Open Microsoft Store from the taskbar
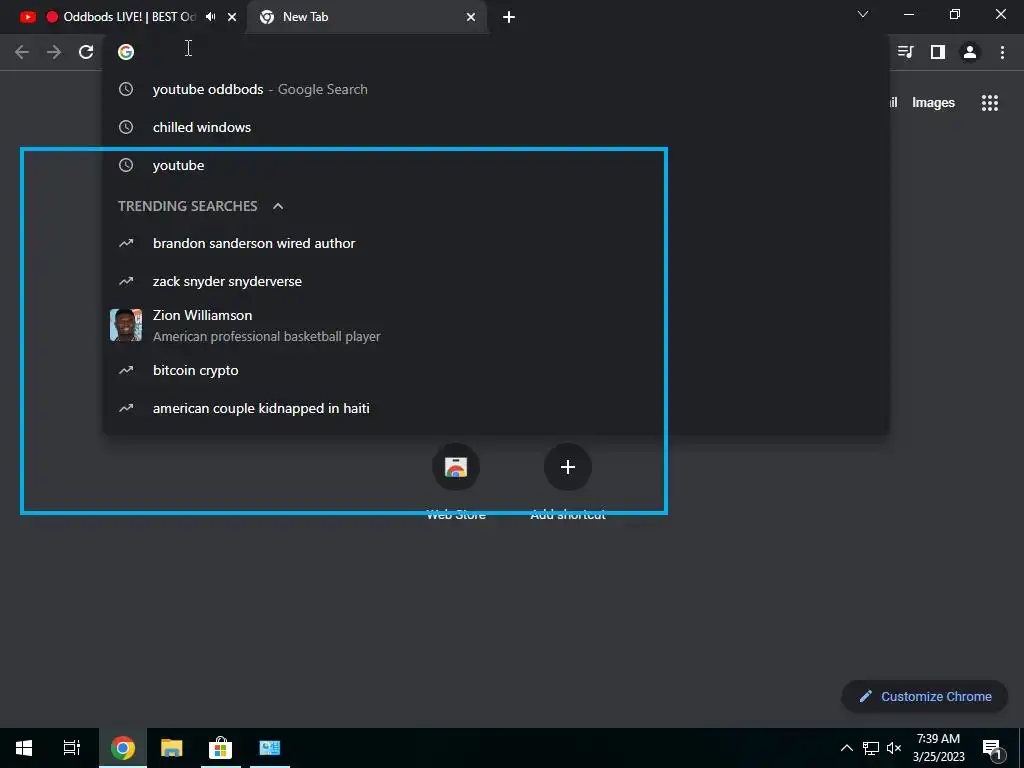The image size is (1024, 768). [221, 748]
